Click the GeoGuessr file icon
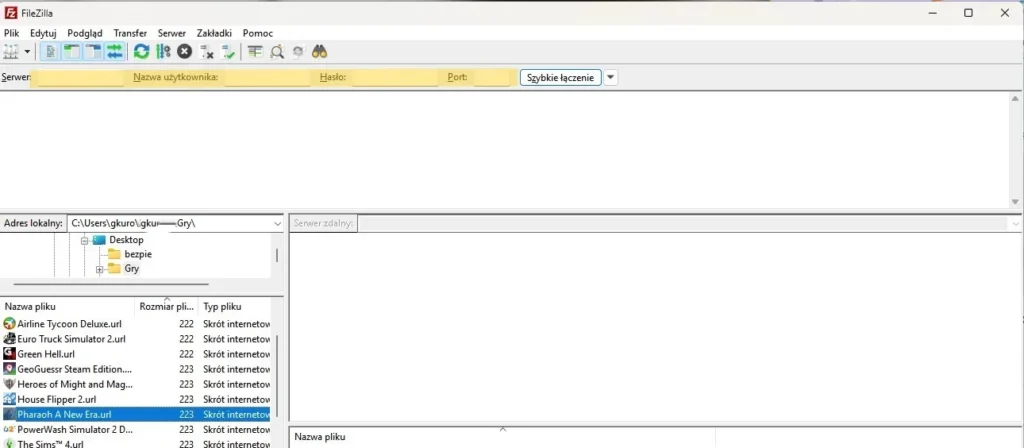1024x448 pixels. click(9, 369)
